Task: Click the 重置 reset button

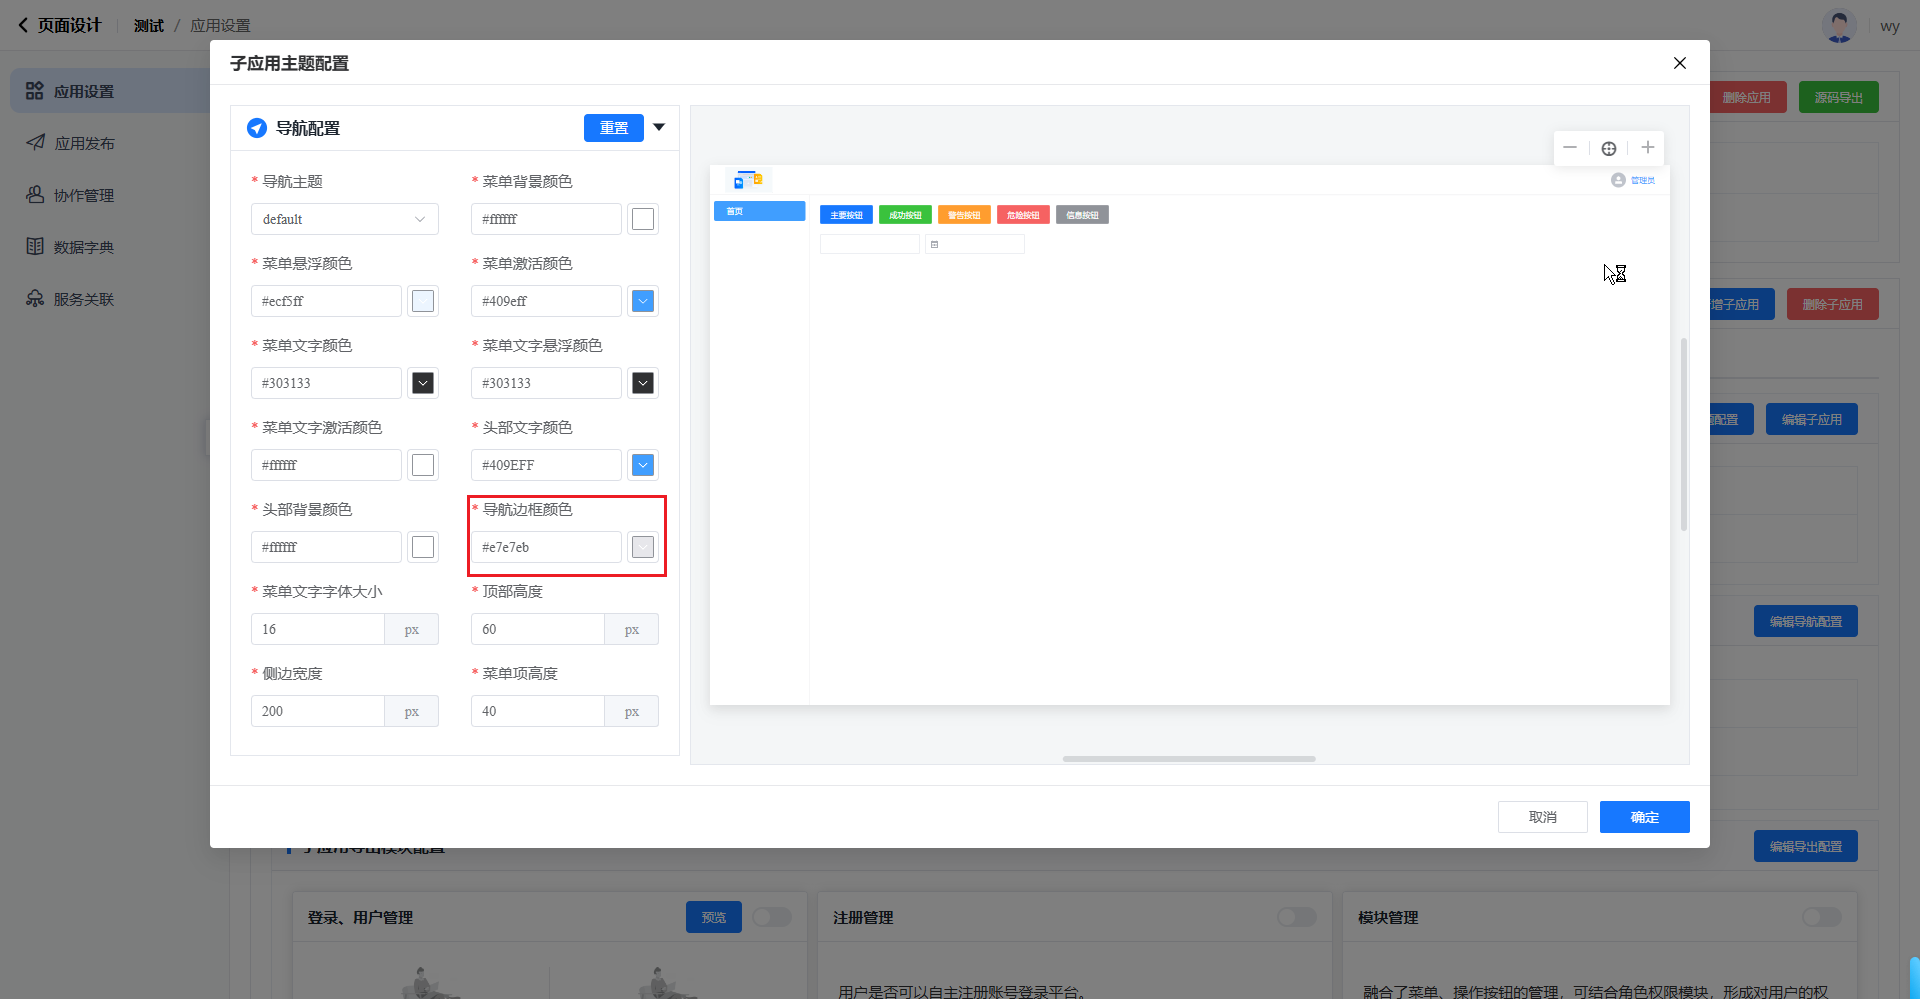Action: click(x=613, y=128)
